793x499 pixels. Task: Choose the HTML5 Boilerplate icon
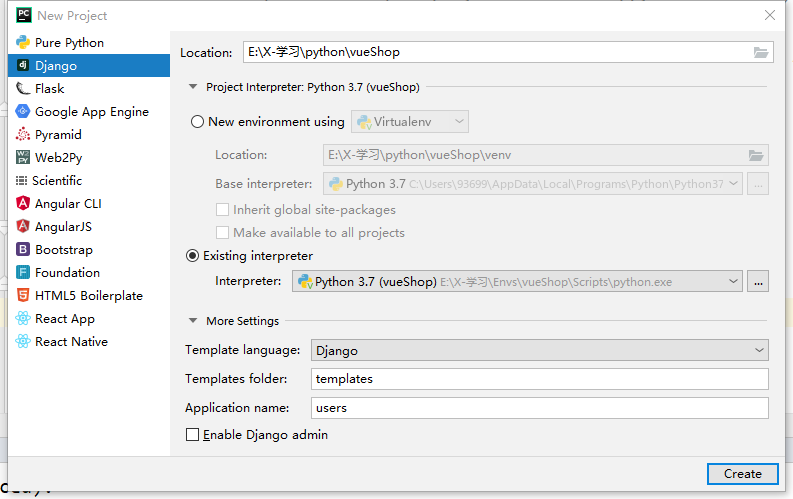coord(23,295)
